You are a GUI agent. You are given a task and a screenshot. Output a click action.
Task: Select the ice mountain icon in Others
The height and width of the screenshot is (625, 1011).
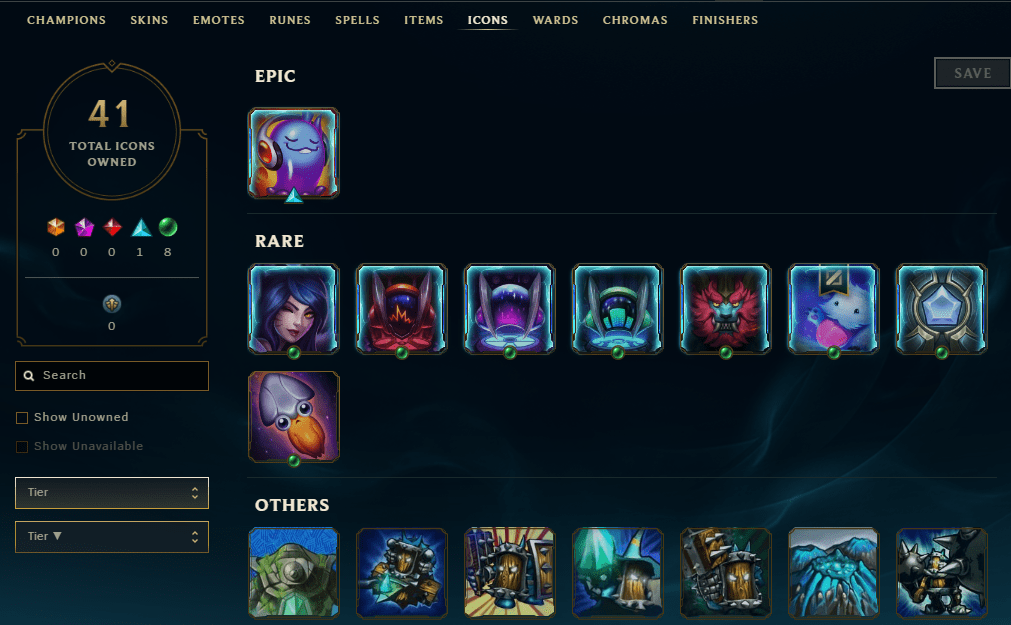pos(834,573)
